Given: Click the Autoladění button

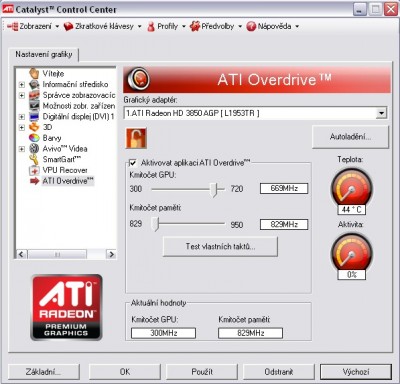Looking at the screenshot, I should (x=350, y=137).
